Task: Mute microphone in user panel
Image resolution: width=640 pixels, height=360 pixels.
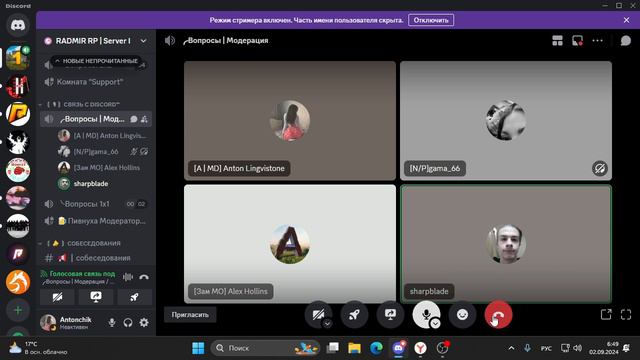Action: pos(112,322)
